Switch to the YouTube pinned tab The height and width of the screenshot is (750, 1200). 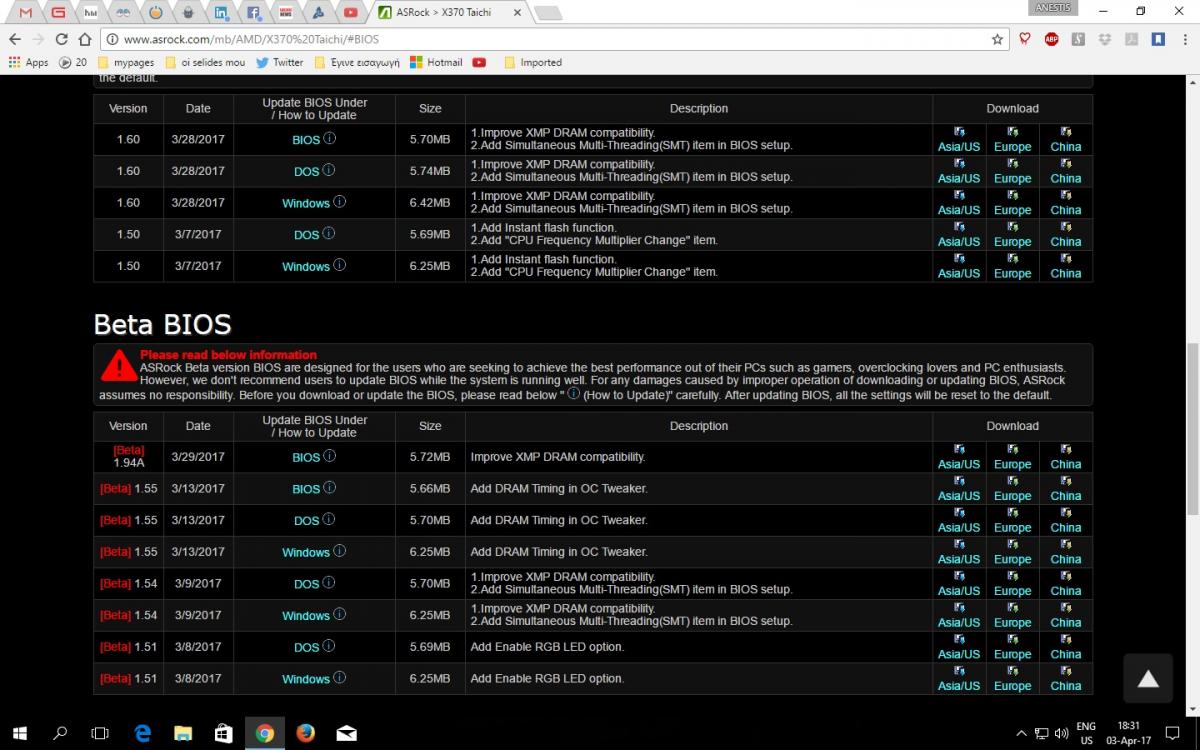350,12
